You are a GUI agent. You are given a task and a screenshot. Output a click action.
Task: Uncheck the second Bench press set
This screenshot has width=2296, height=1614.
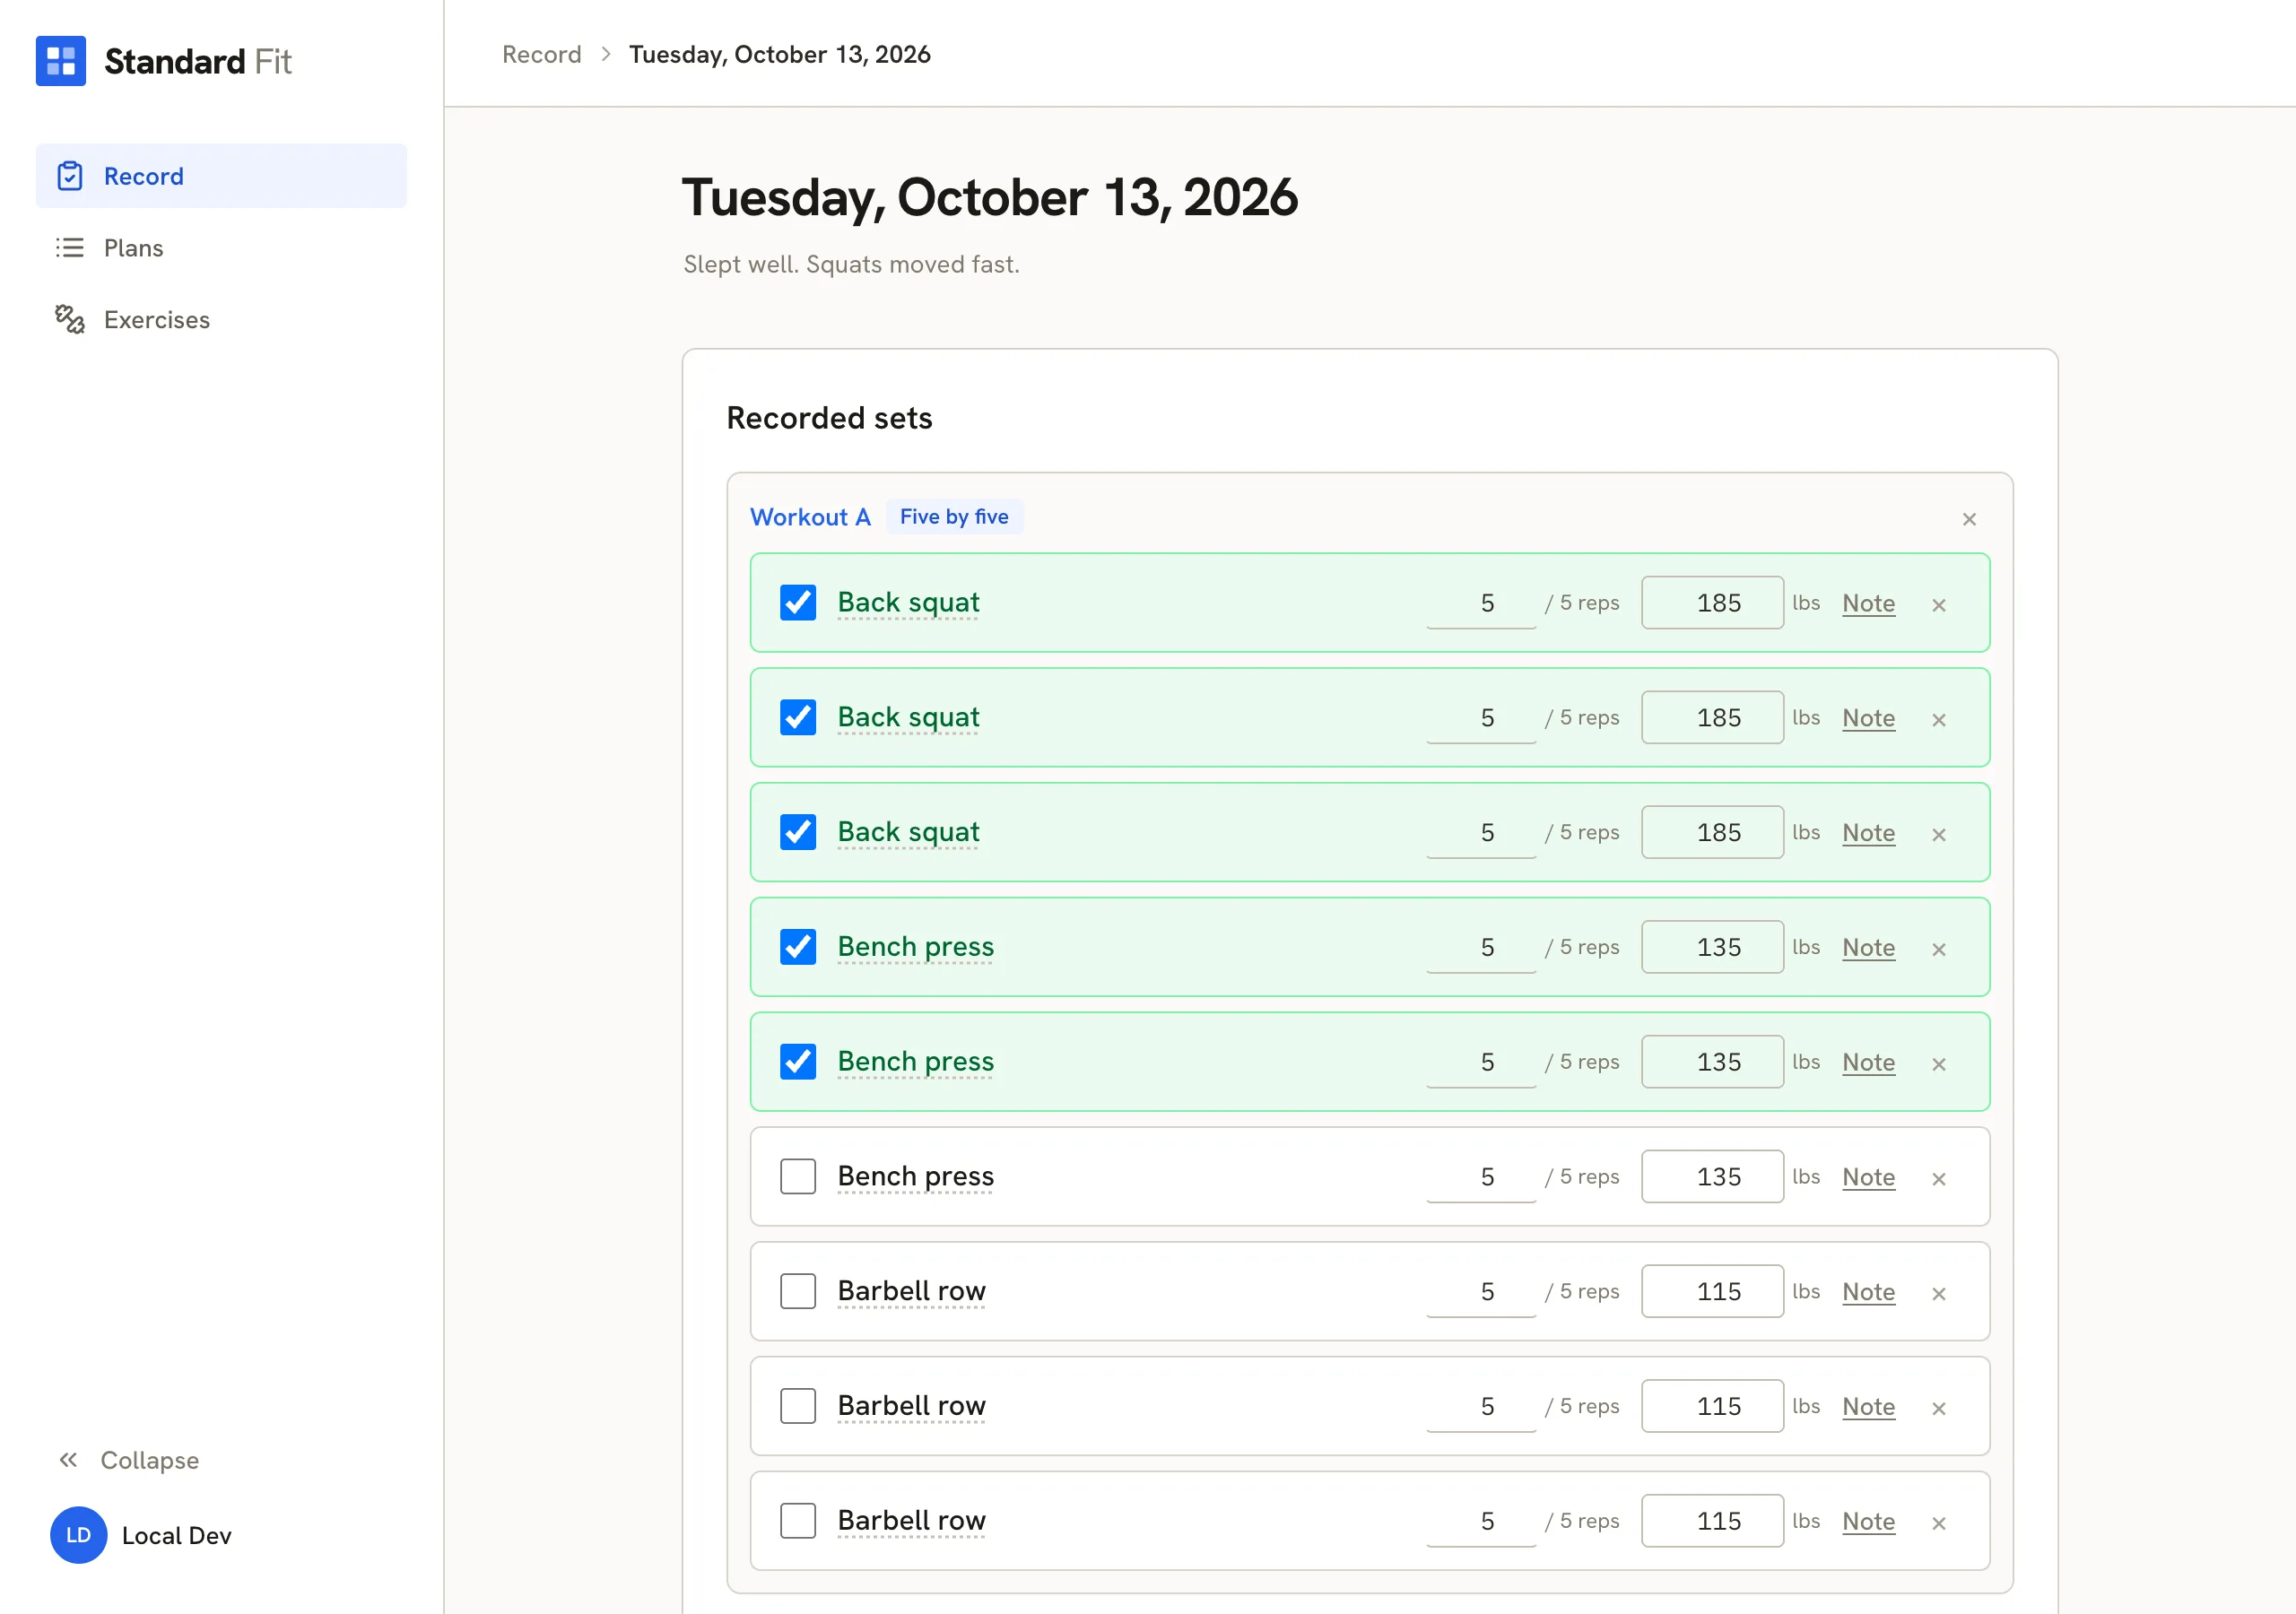(x=798, y=1062)
